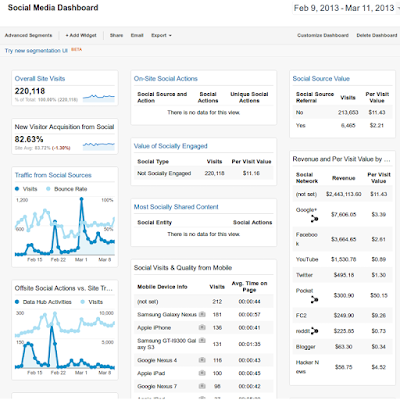
Task: Click the (not set) social network row
Action: 342,194
